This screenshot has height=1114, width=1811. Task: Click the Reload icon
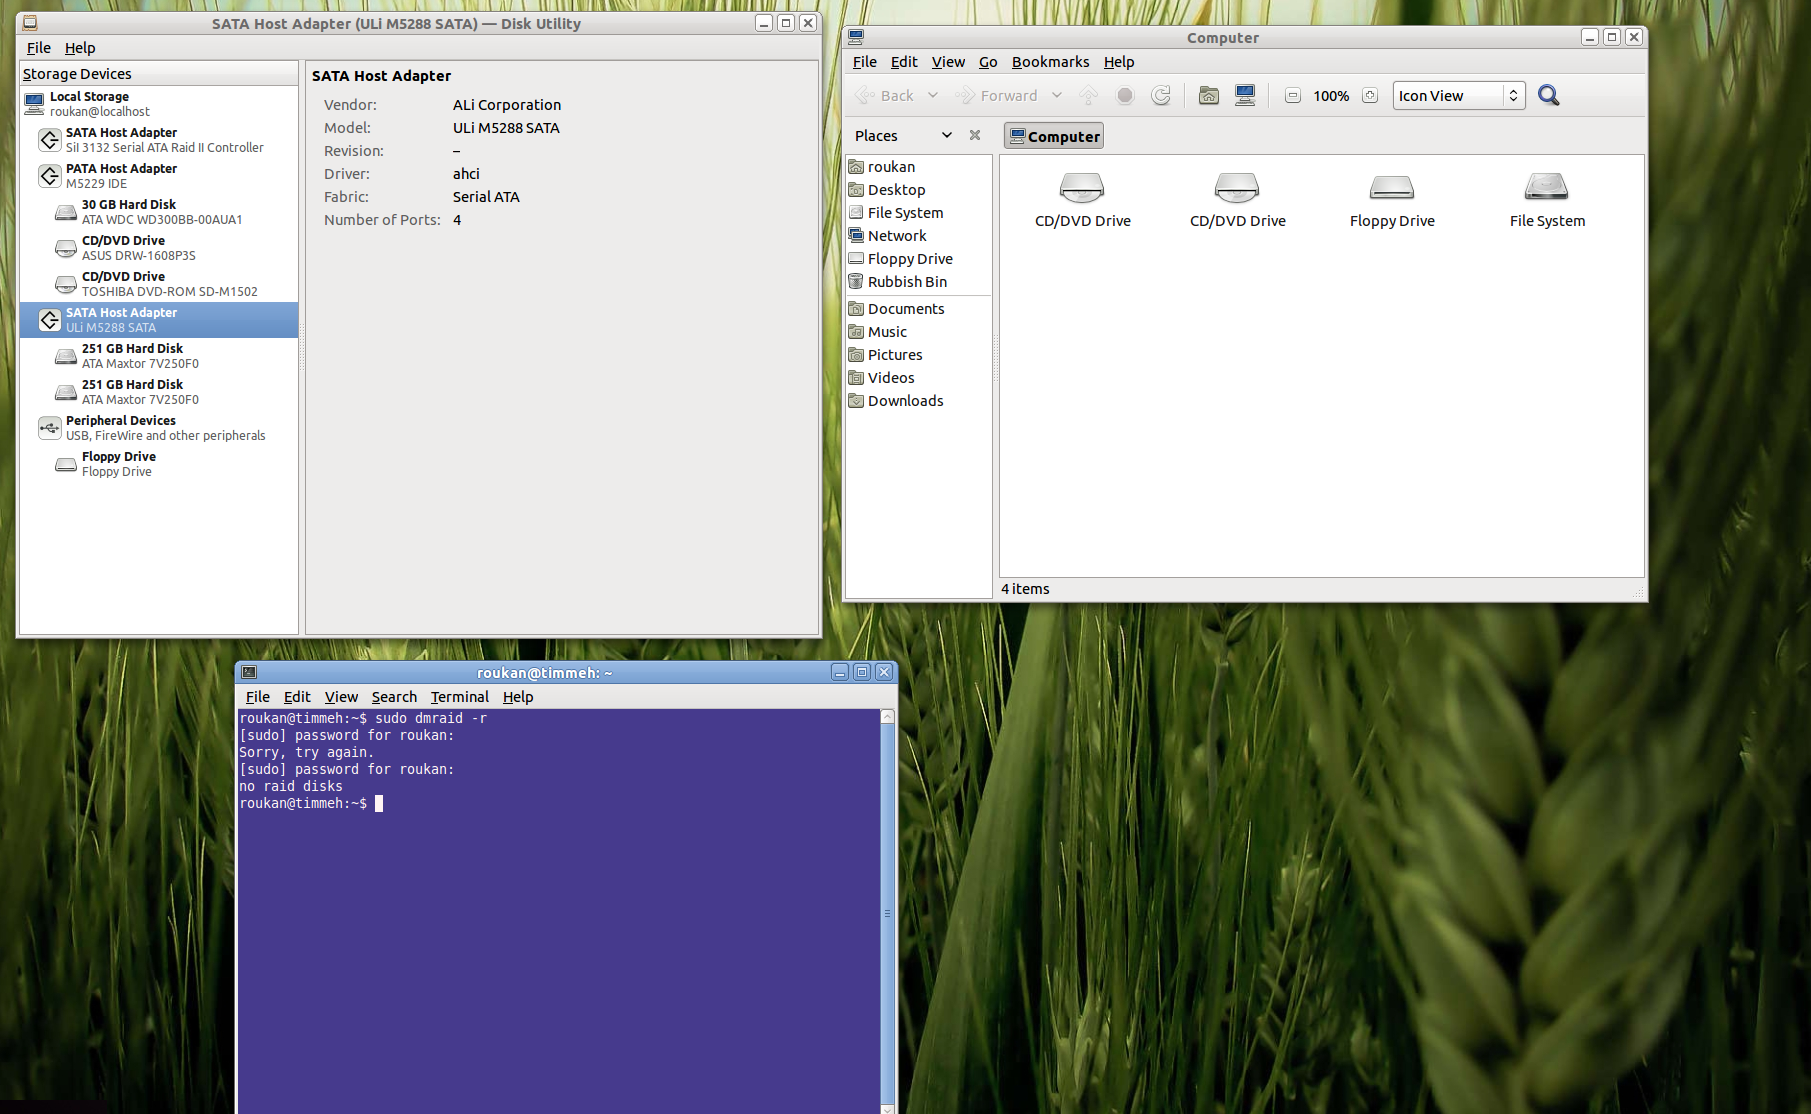pyautogui.click(x=1161, y=96)
